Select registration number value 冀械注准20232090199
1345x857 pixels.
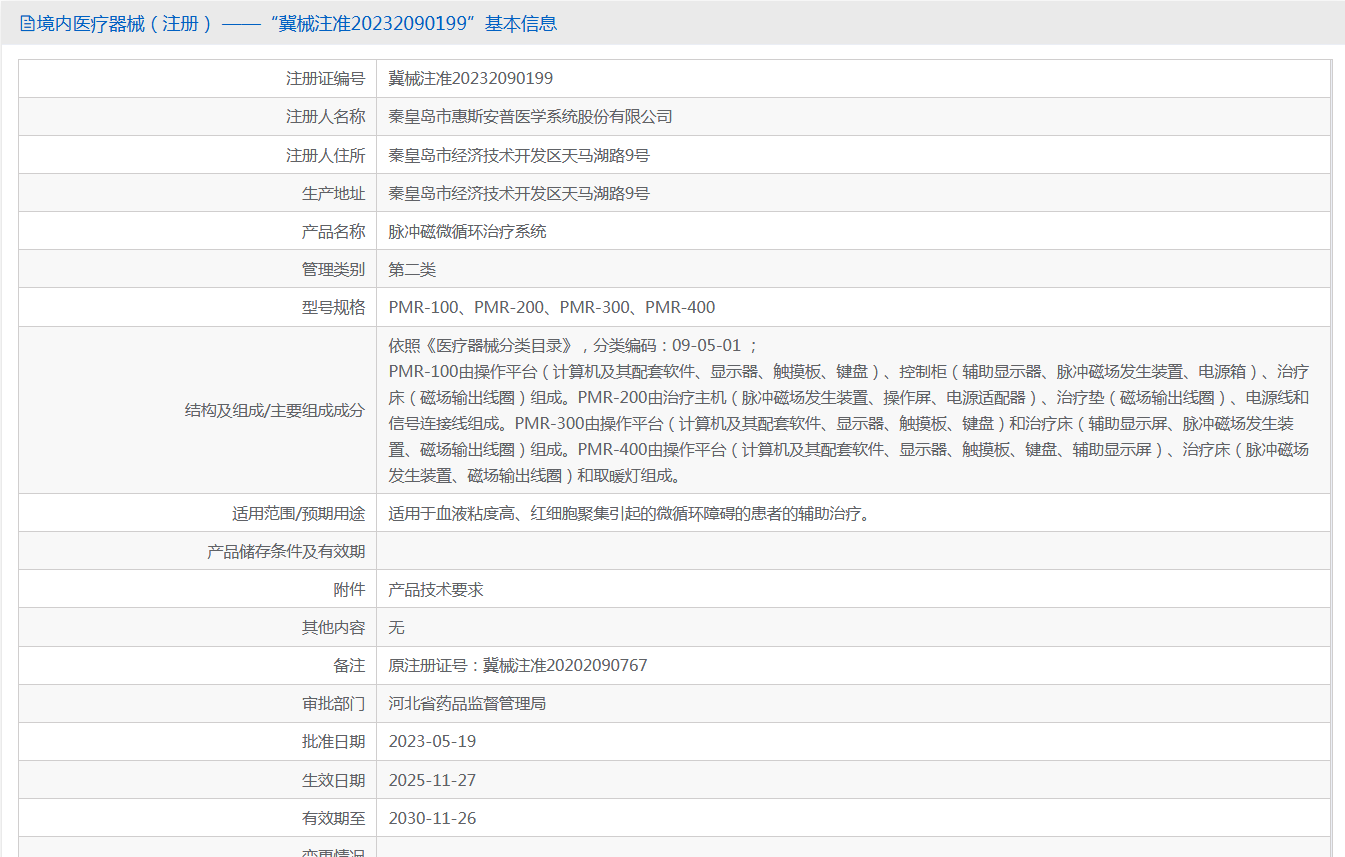(470, 78)
